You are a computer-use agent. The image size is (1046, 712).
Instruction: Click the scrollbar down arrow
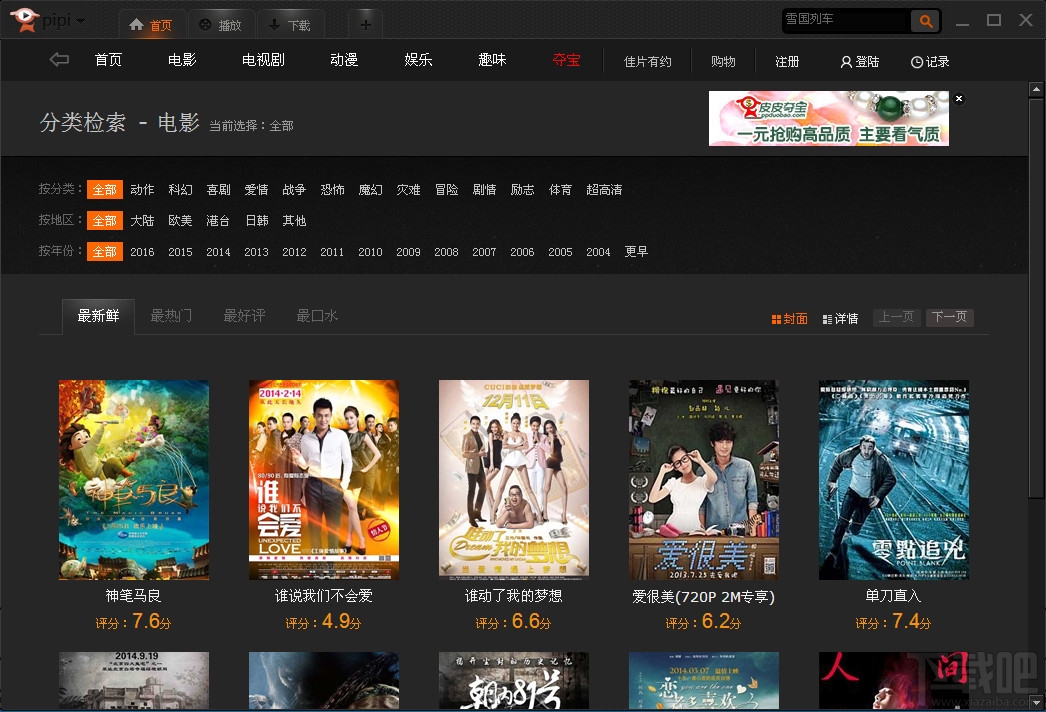pos(1036,702)
